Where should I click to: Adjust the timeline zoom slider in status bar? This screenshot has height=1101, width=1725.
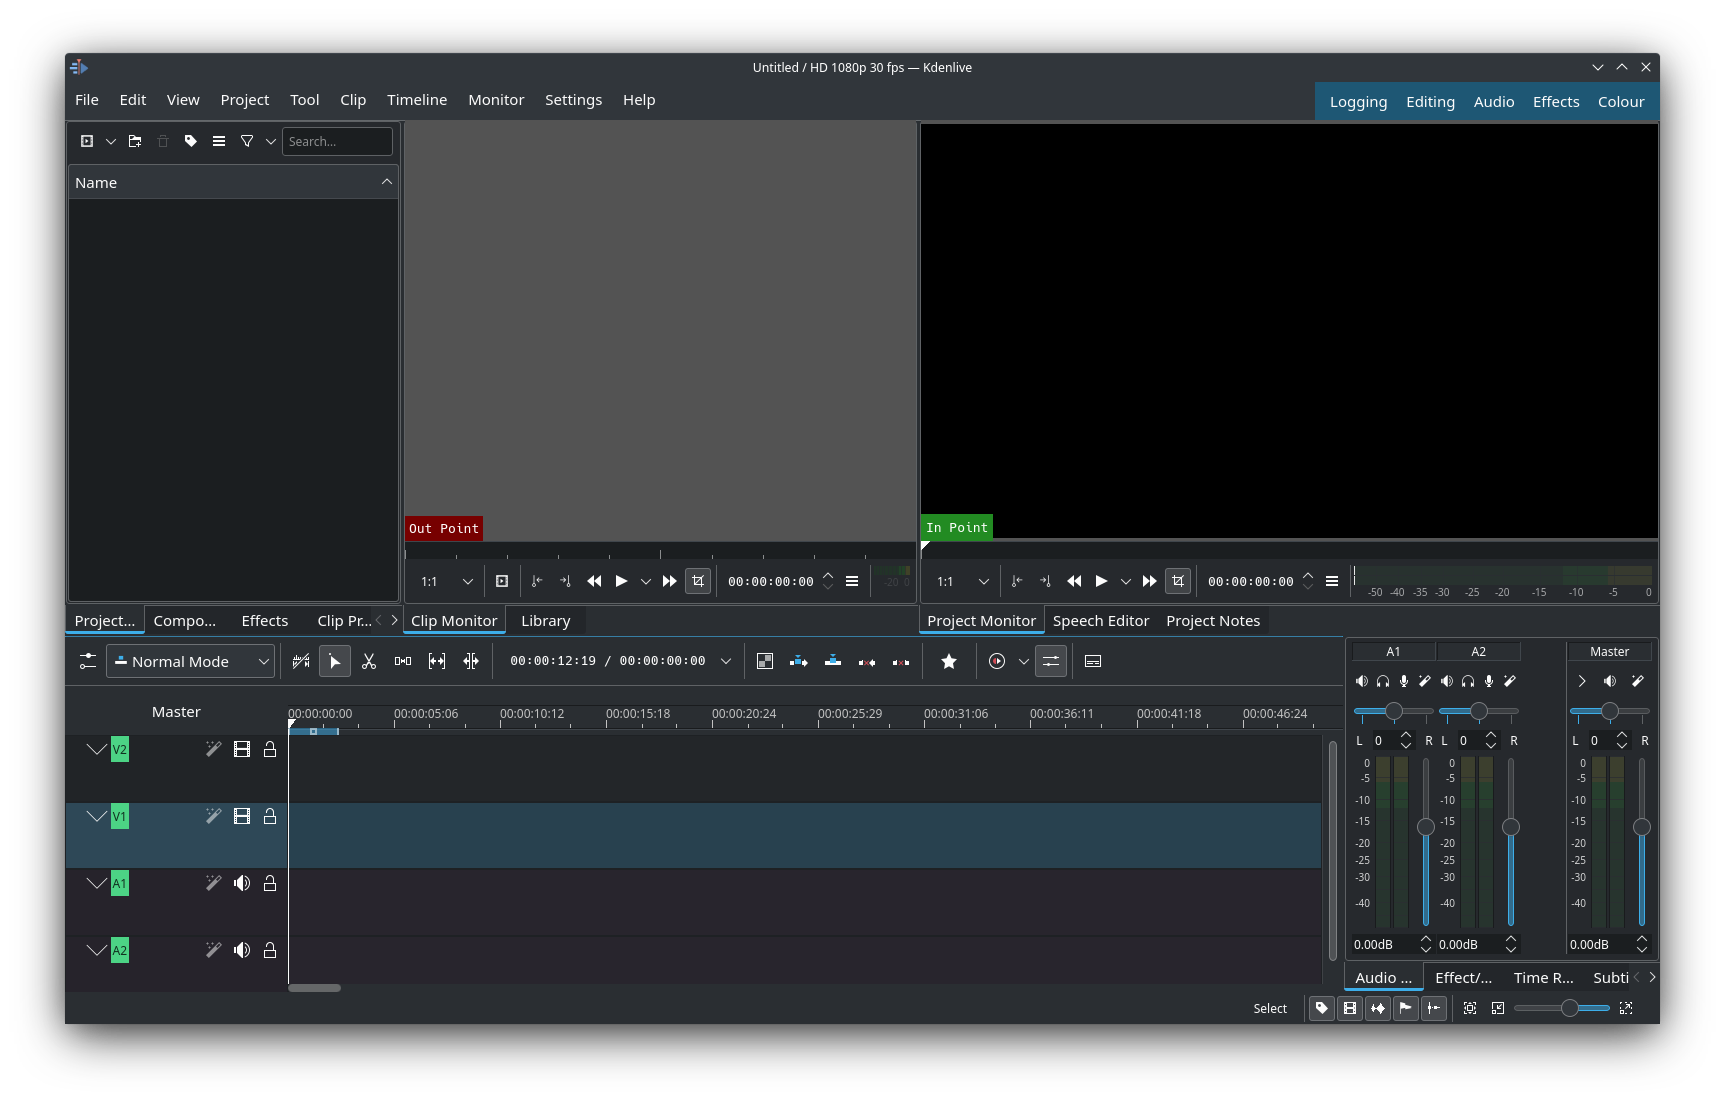1562,1008
